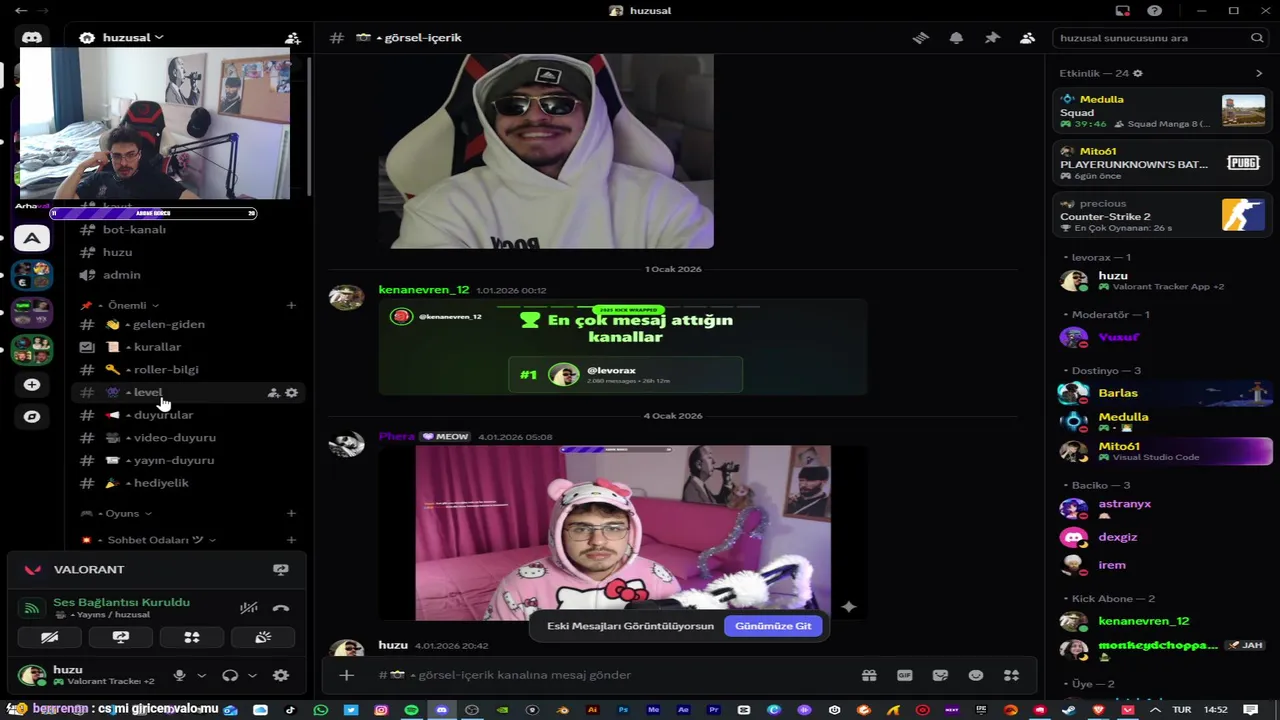Open emoji picker icon
The image size is (1280, 720).
pos(976,675)
